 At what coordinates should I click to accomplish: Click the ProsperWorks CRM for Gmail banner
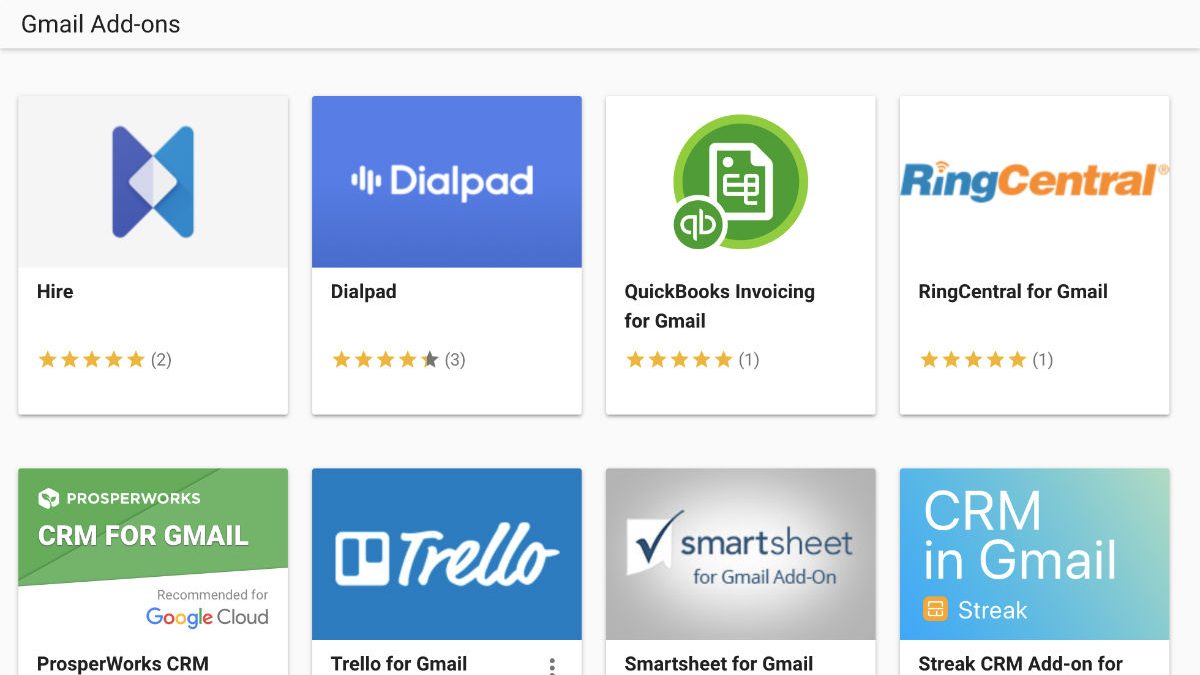(153, 553)
